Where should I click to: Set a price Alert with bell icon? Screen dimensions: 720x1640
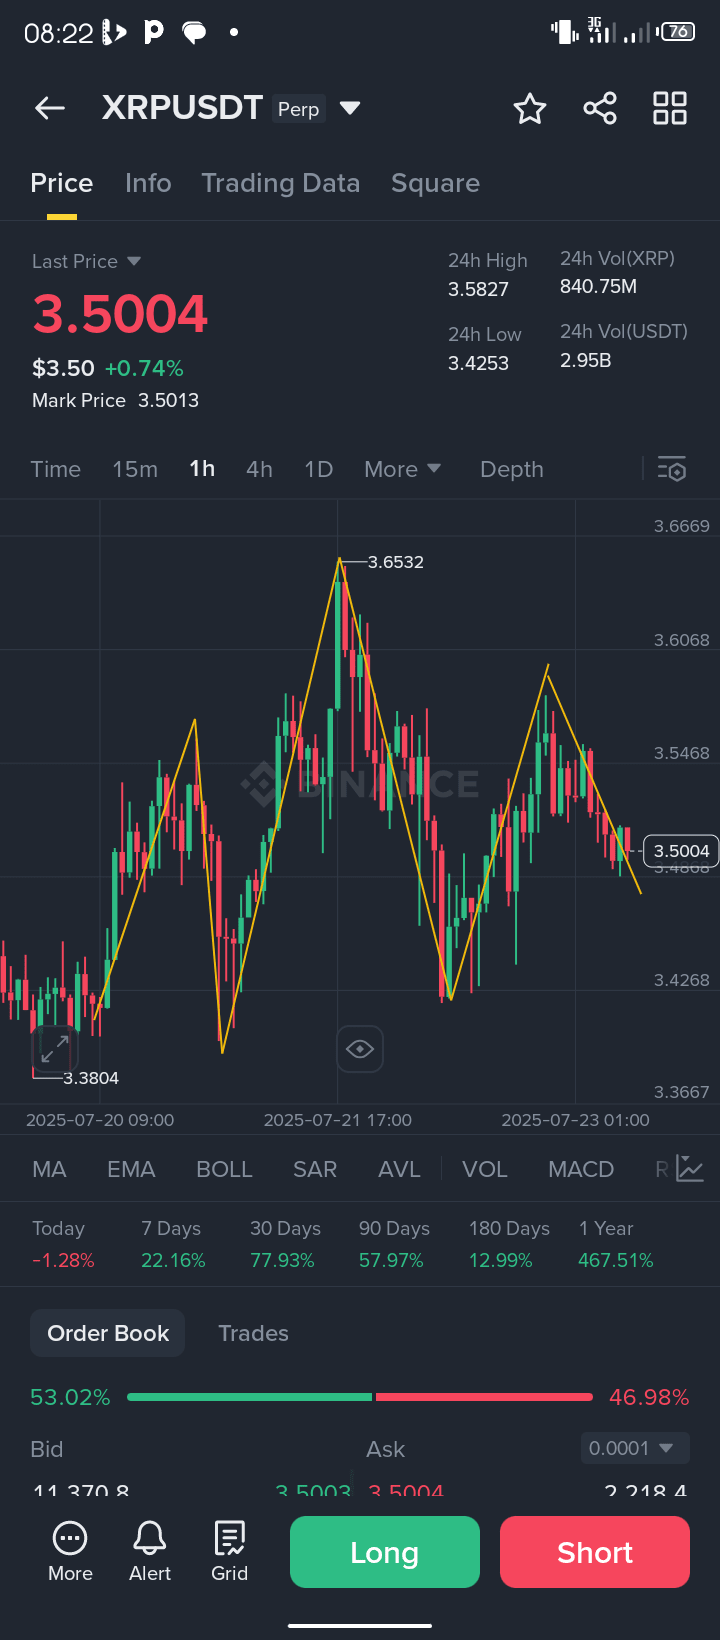click(150, 1551)
